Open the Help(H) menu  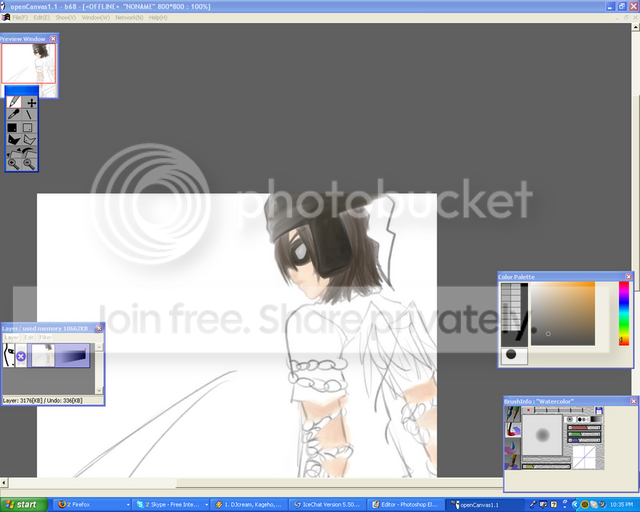point(158,18)
